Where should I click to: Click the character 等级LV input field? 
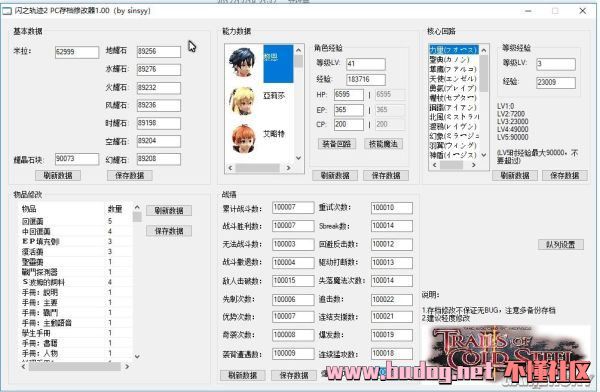tap(365, 64)
